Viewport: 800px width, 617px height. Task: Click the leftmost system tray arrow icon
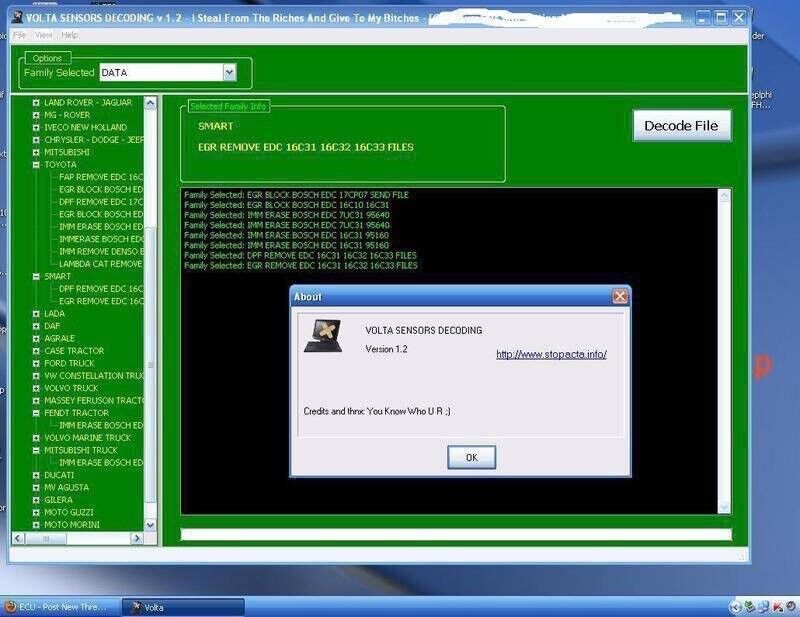(x=736, y=607)
